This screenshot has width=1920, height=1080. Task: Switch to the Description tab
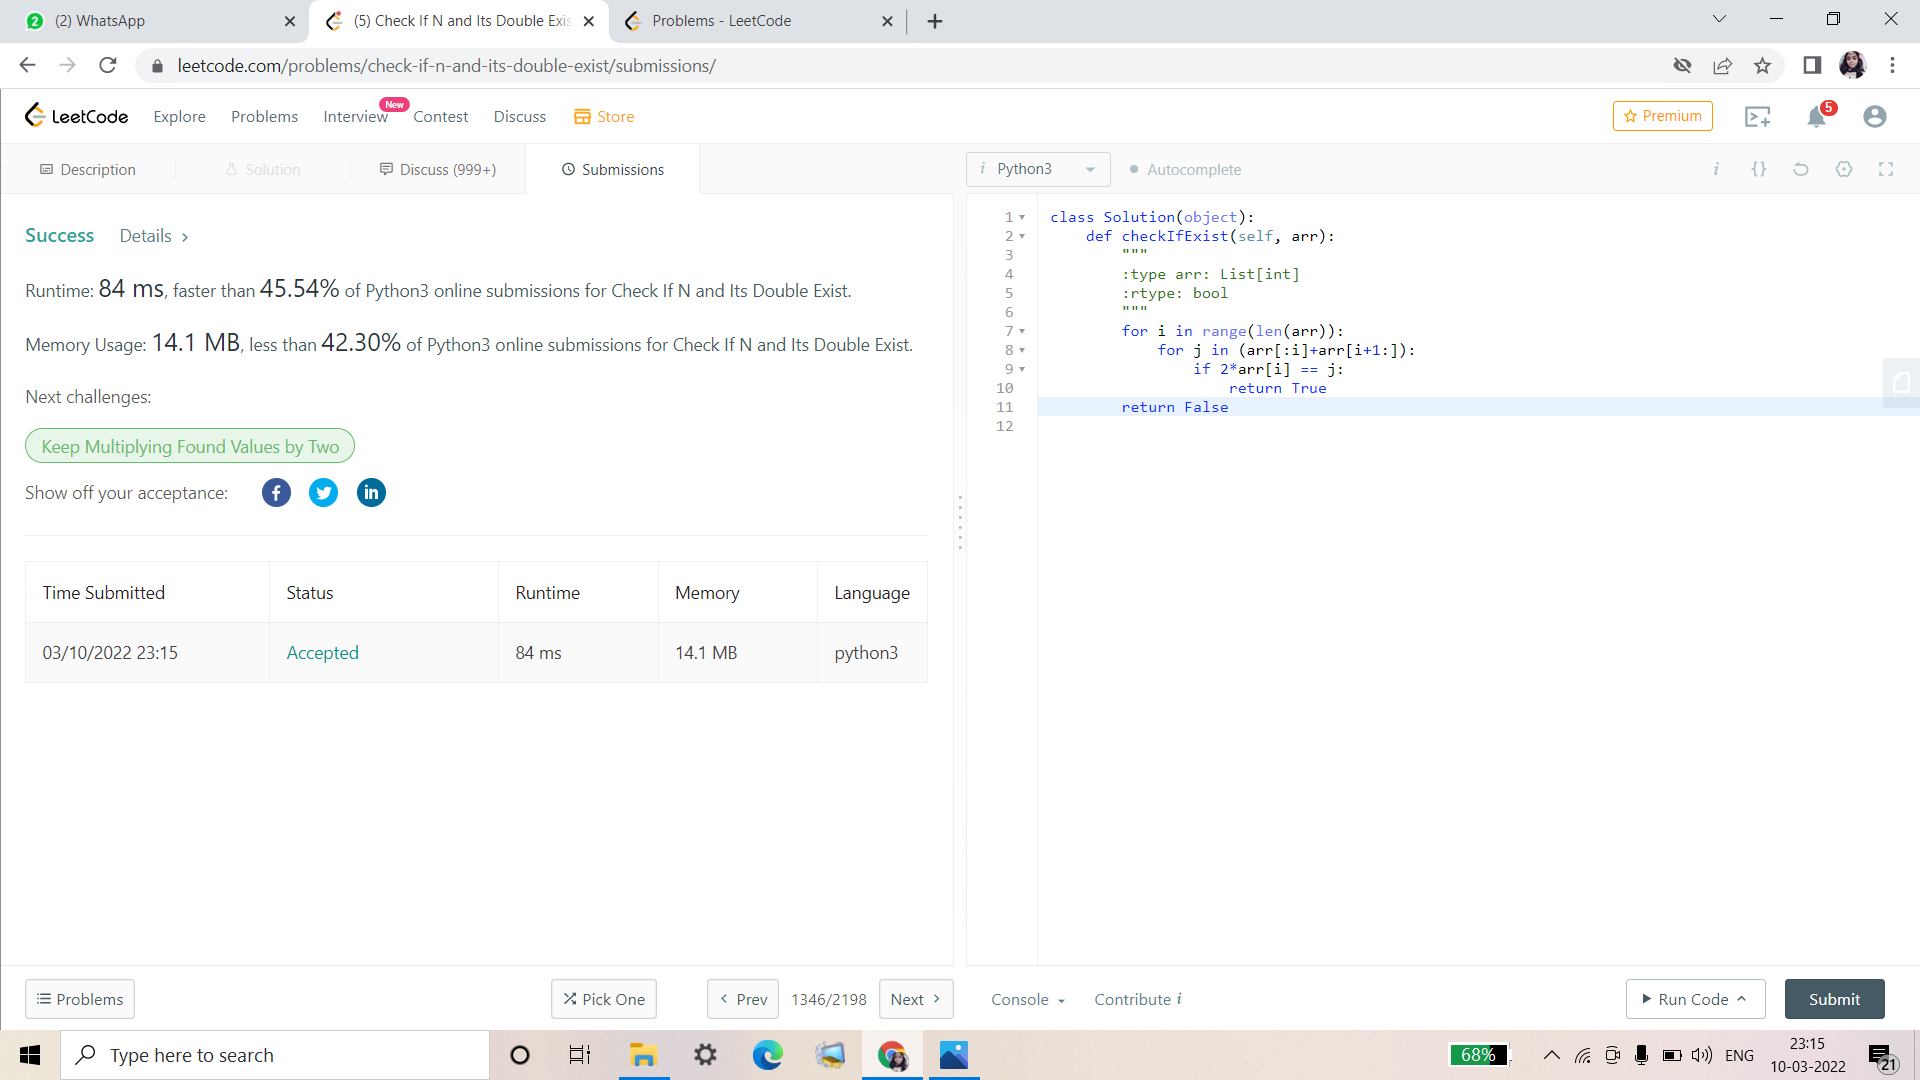(88, 169)
